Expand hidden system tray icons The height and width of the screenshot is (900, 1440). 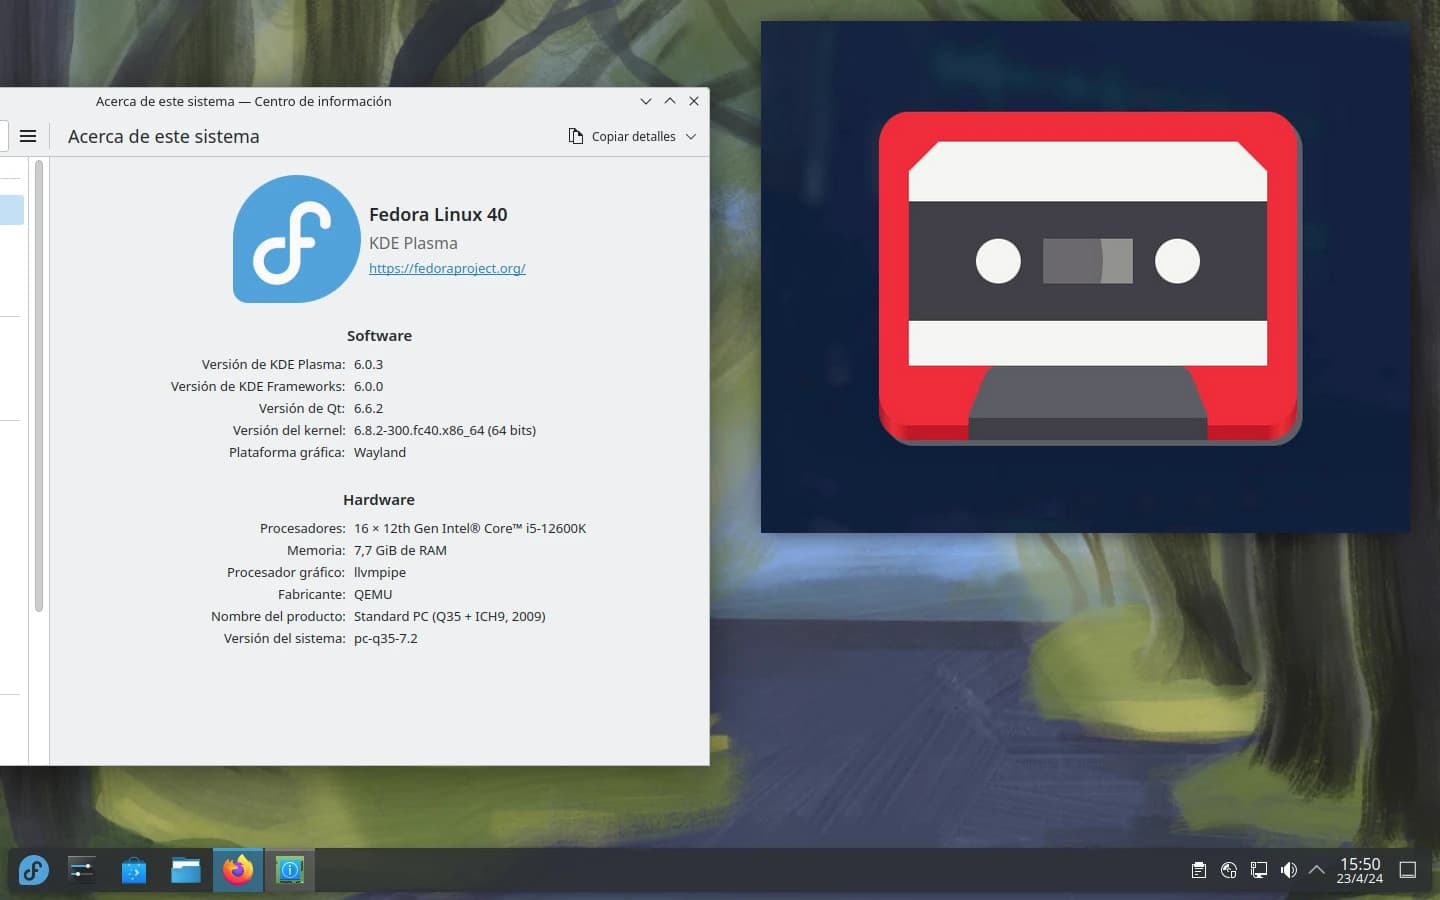coord(1317,870)
